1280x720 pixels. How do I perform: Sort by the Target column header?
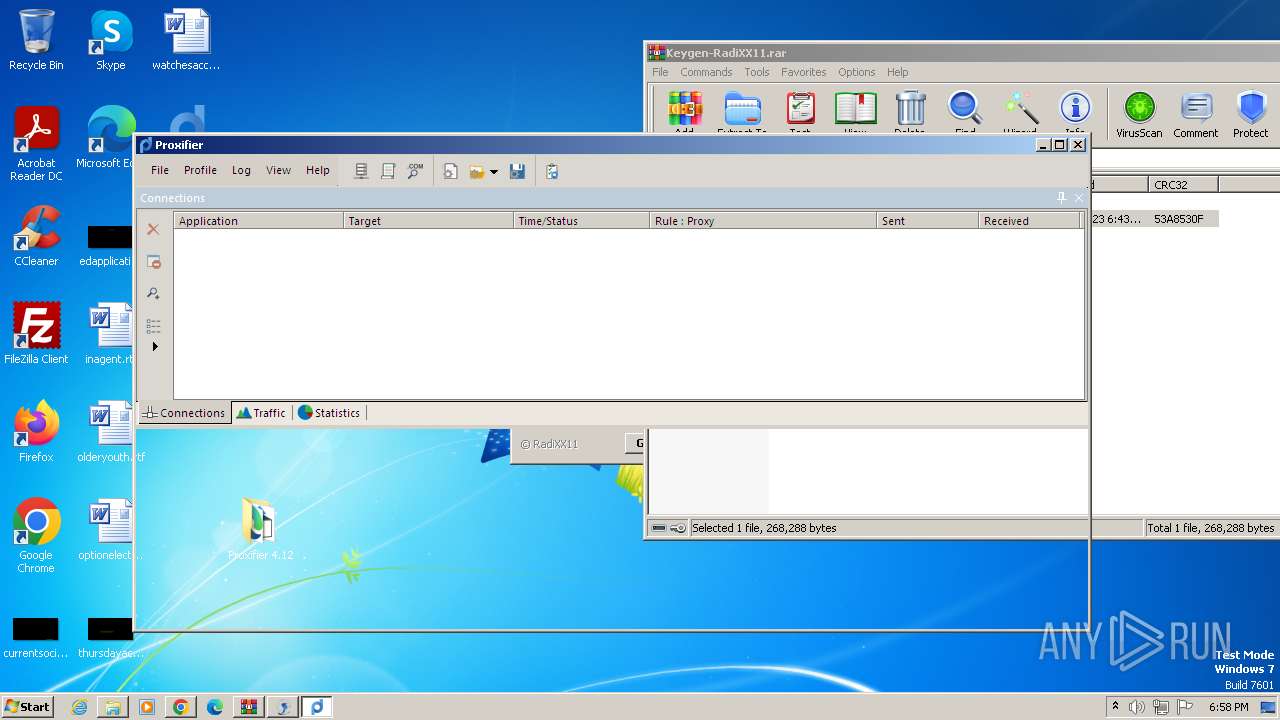pos(428,221)
